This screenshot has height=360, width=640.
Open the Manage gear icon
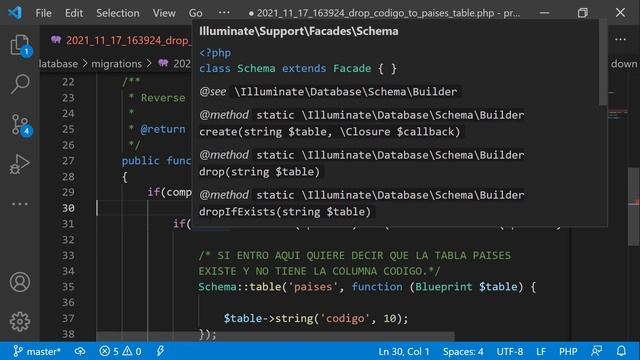(x=20, y=322)
